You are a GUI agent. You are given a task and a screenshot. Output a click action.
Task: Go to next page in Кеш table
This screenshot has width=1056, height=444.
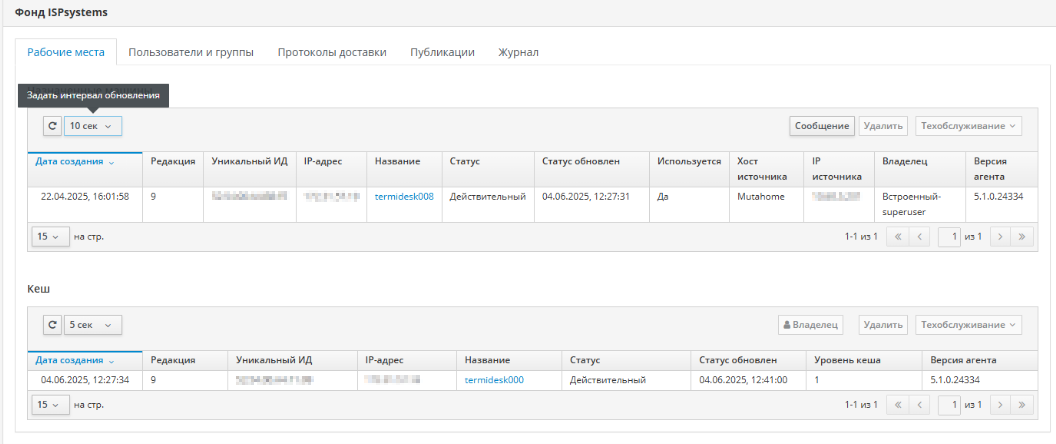pos(997,405)
